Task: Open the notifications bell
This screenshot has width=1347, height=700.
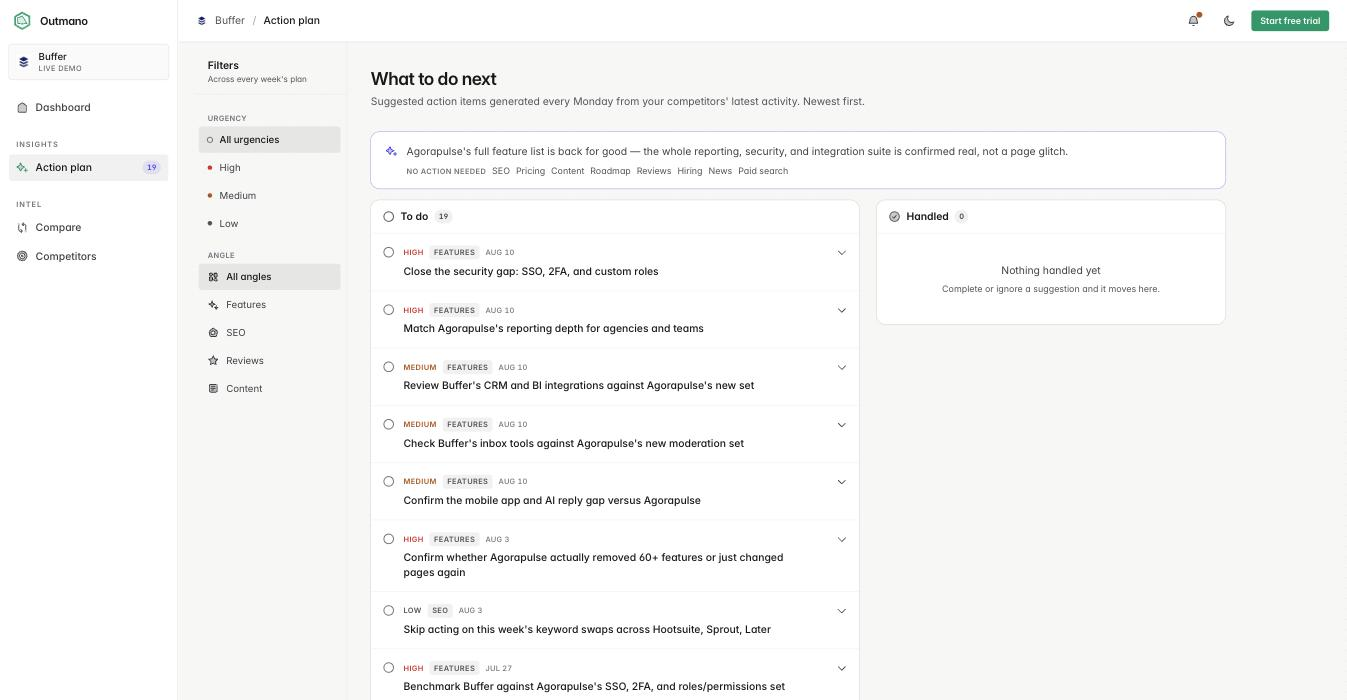Action: [1193, 21]
